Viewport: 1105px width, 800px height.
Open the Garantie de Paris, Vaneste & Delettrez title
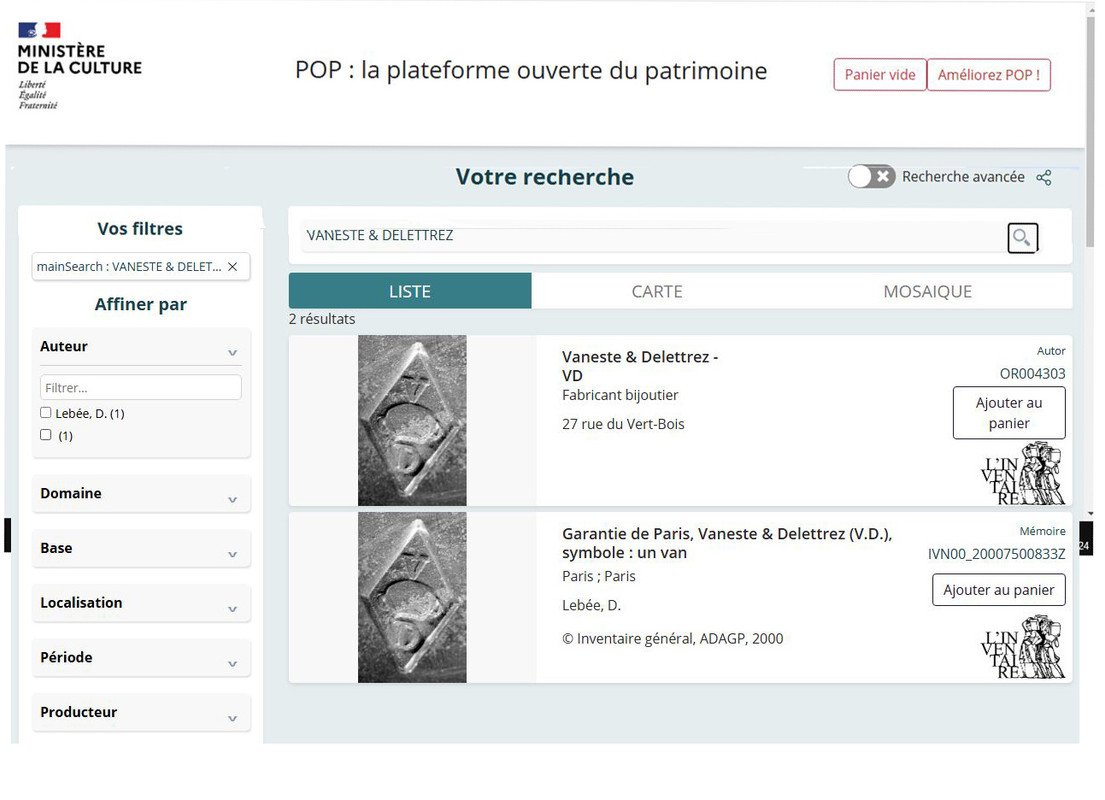tap(727, 543)
